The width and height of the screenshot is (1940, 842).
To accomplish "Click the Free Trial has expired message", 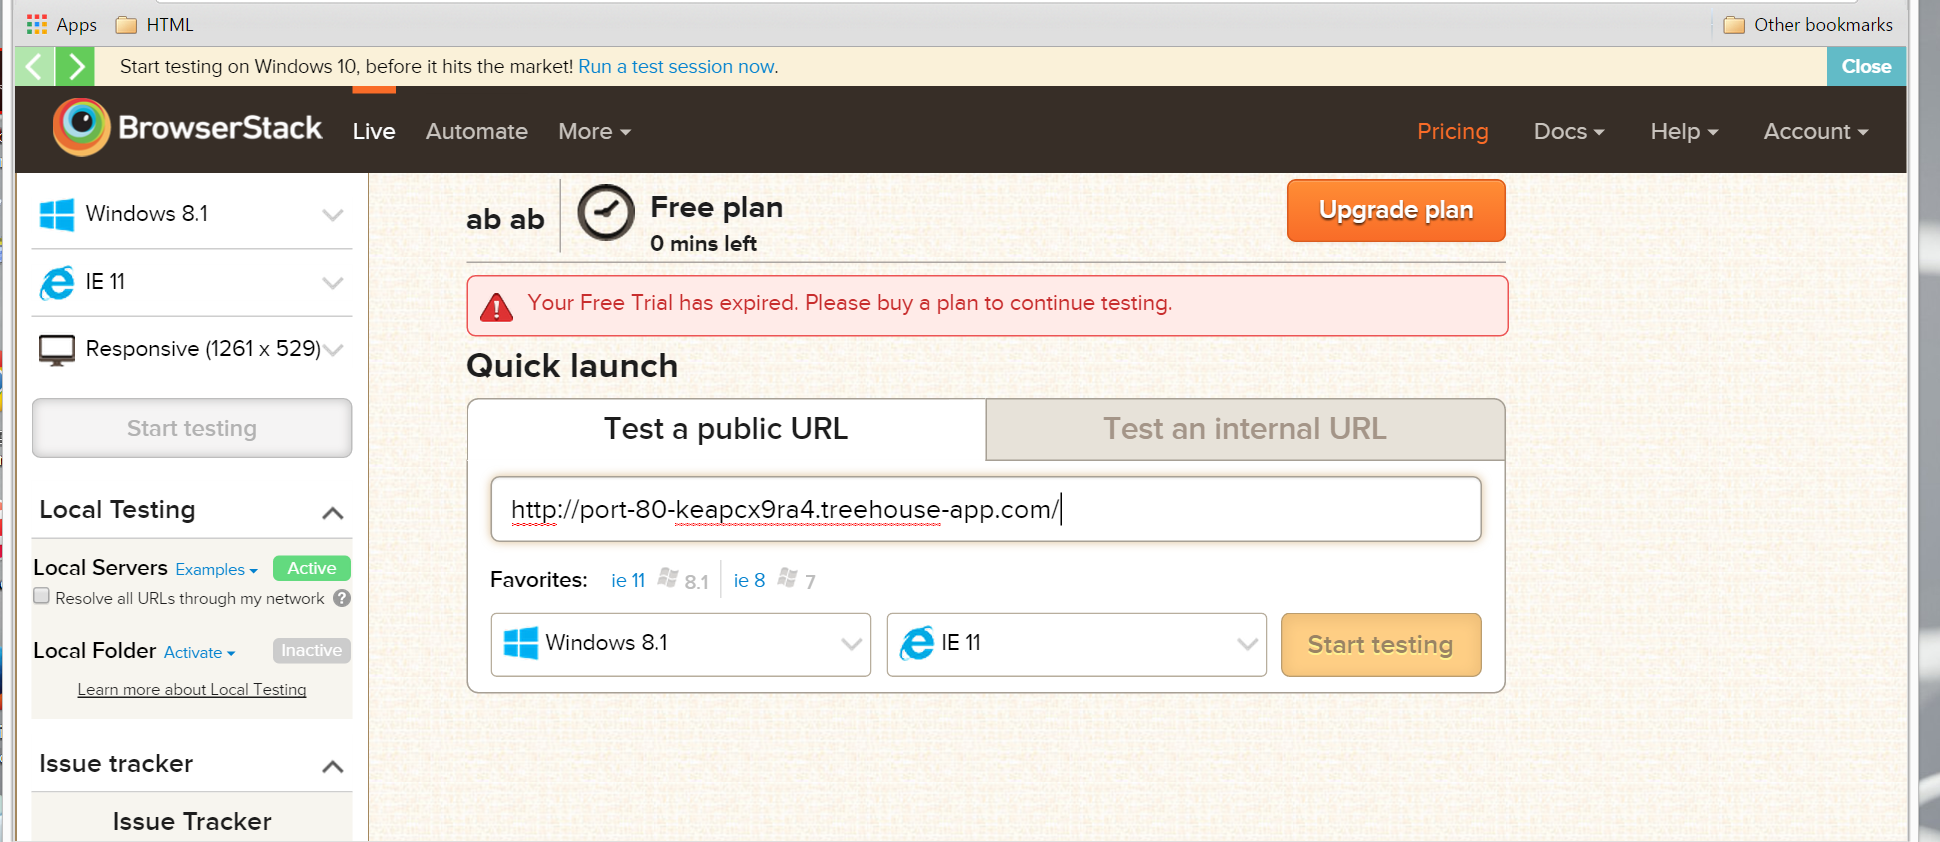I will [x=850, y=303].
